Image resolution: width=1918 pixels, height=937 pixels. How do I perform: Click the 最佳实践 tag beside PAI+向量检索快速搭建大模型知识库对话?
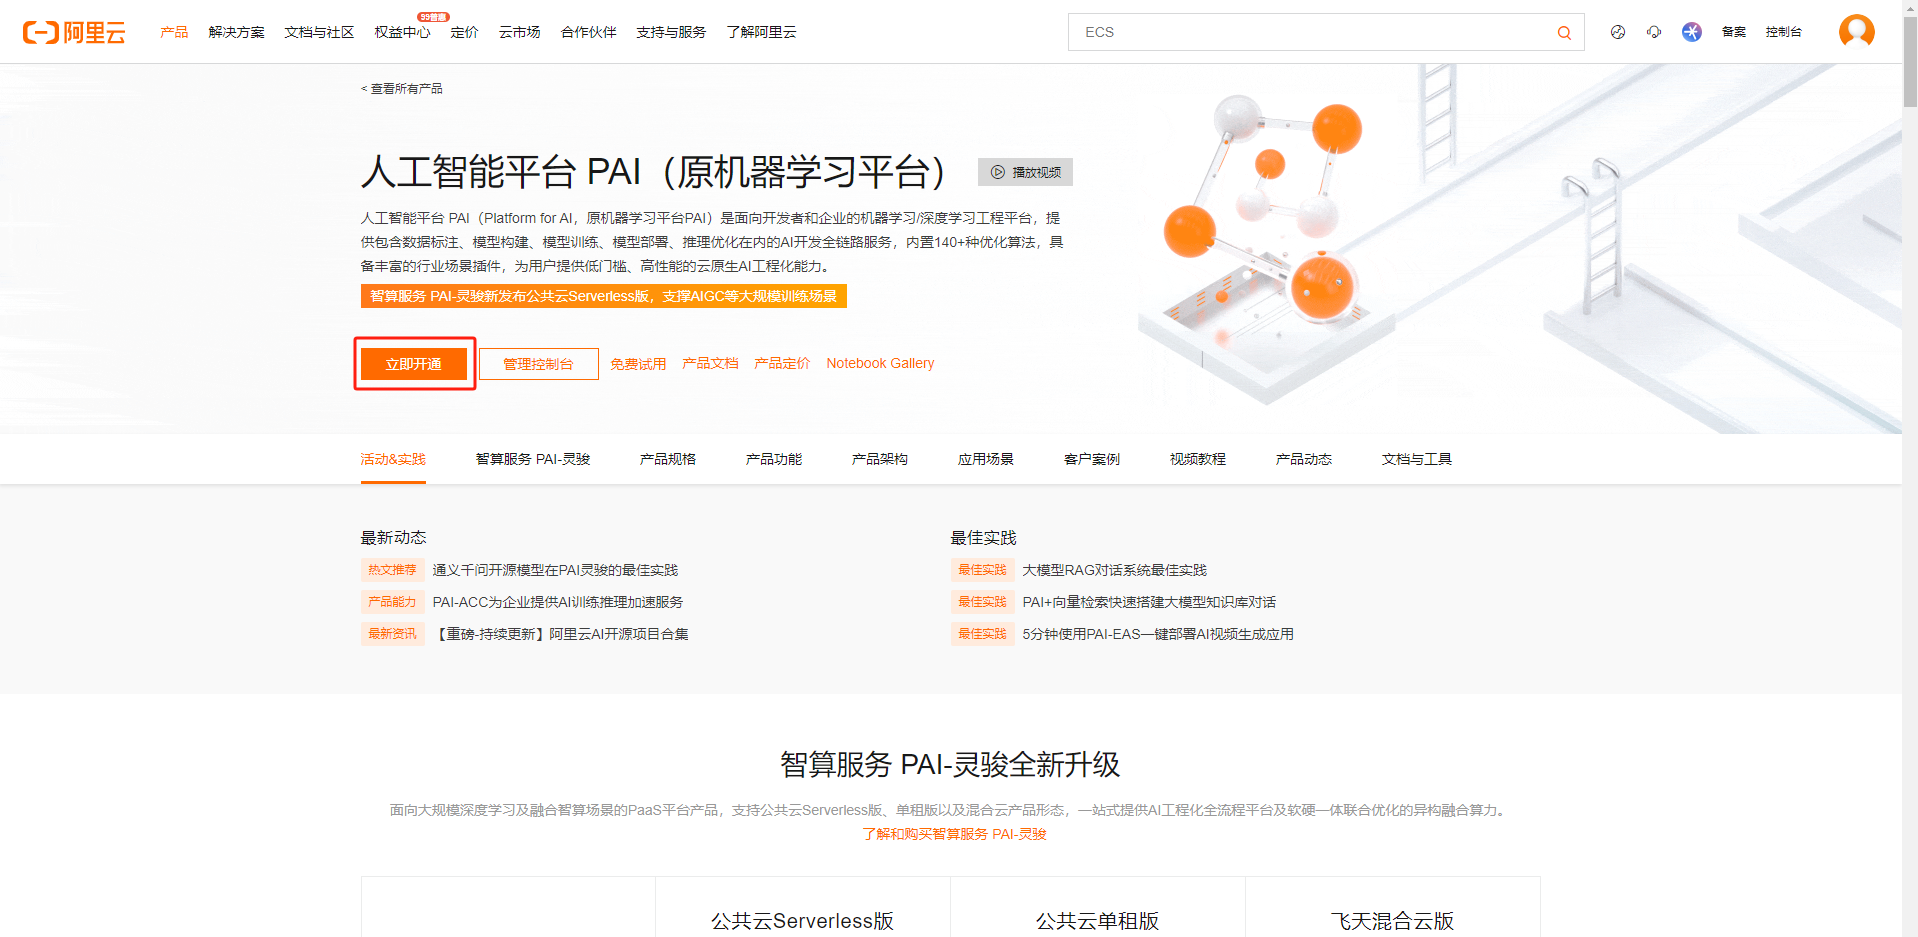click(982, 602)
